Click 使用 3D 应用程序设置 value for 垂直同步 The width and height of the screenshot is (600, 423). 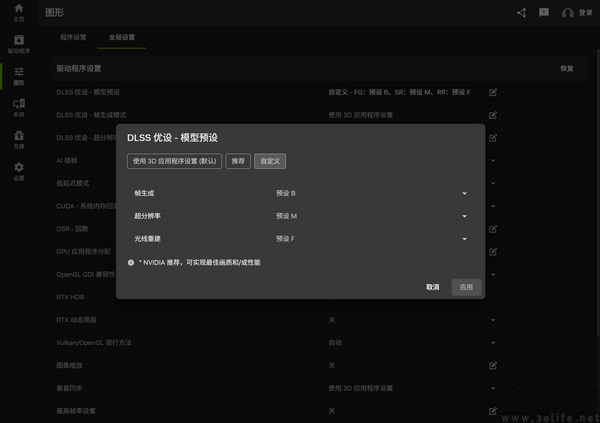360,388
